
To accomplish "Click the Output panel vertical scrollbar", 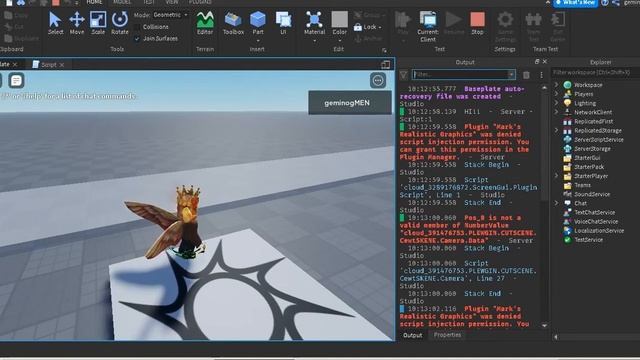I will point(544,145).
